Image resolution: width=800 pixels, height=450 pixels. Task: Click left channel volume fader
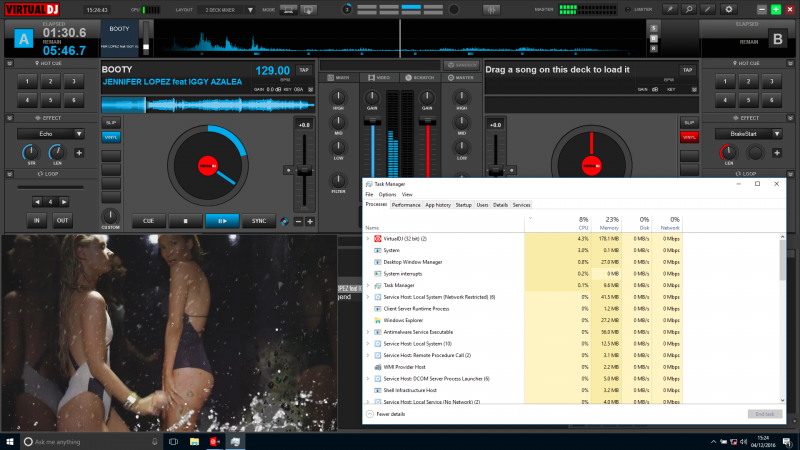pyautogui.click(x=372, y=121)
